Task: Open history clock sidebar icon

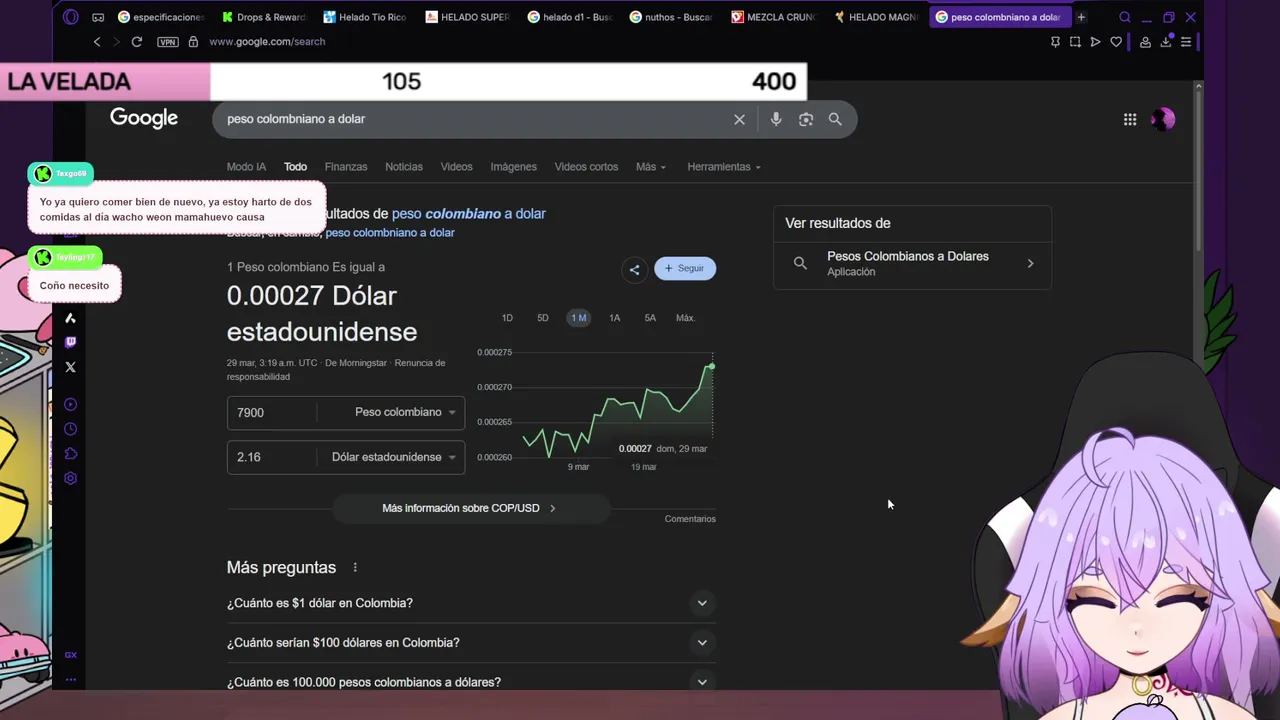Action: coord(70,429)
